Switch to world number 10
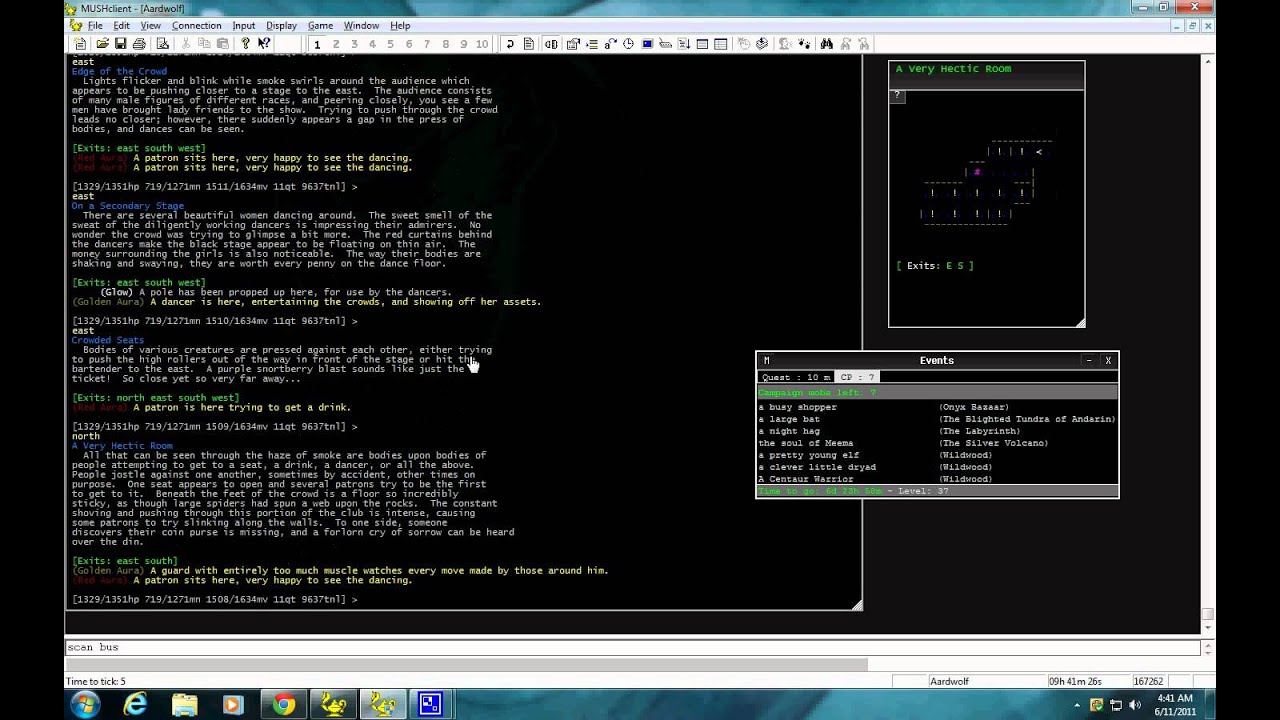The height and width of the screenshot is (720, 1280). coord(482,44)
